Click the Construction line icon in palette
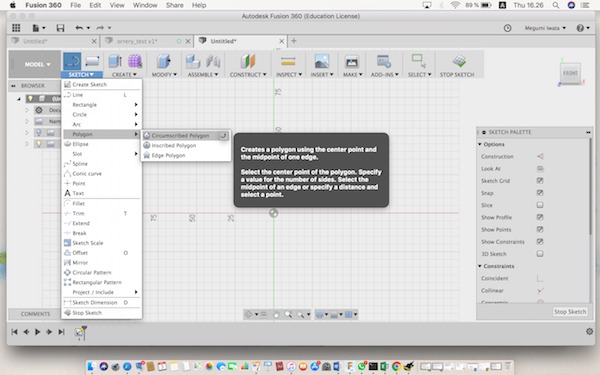This screenshot has height=375, width=600. pos(540,156)
